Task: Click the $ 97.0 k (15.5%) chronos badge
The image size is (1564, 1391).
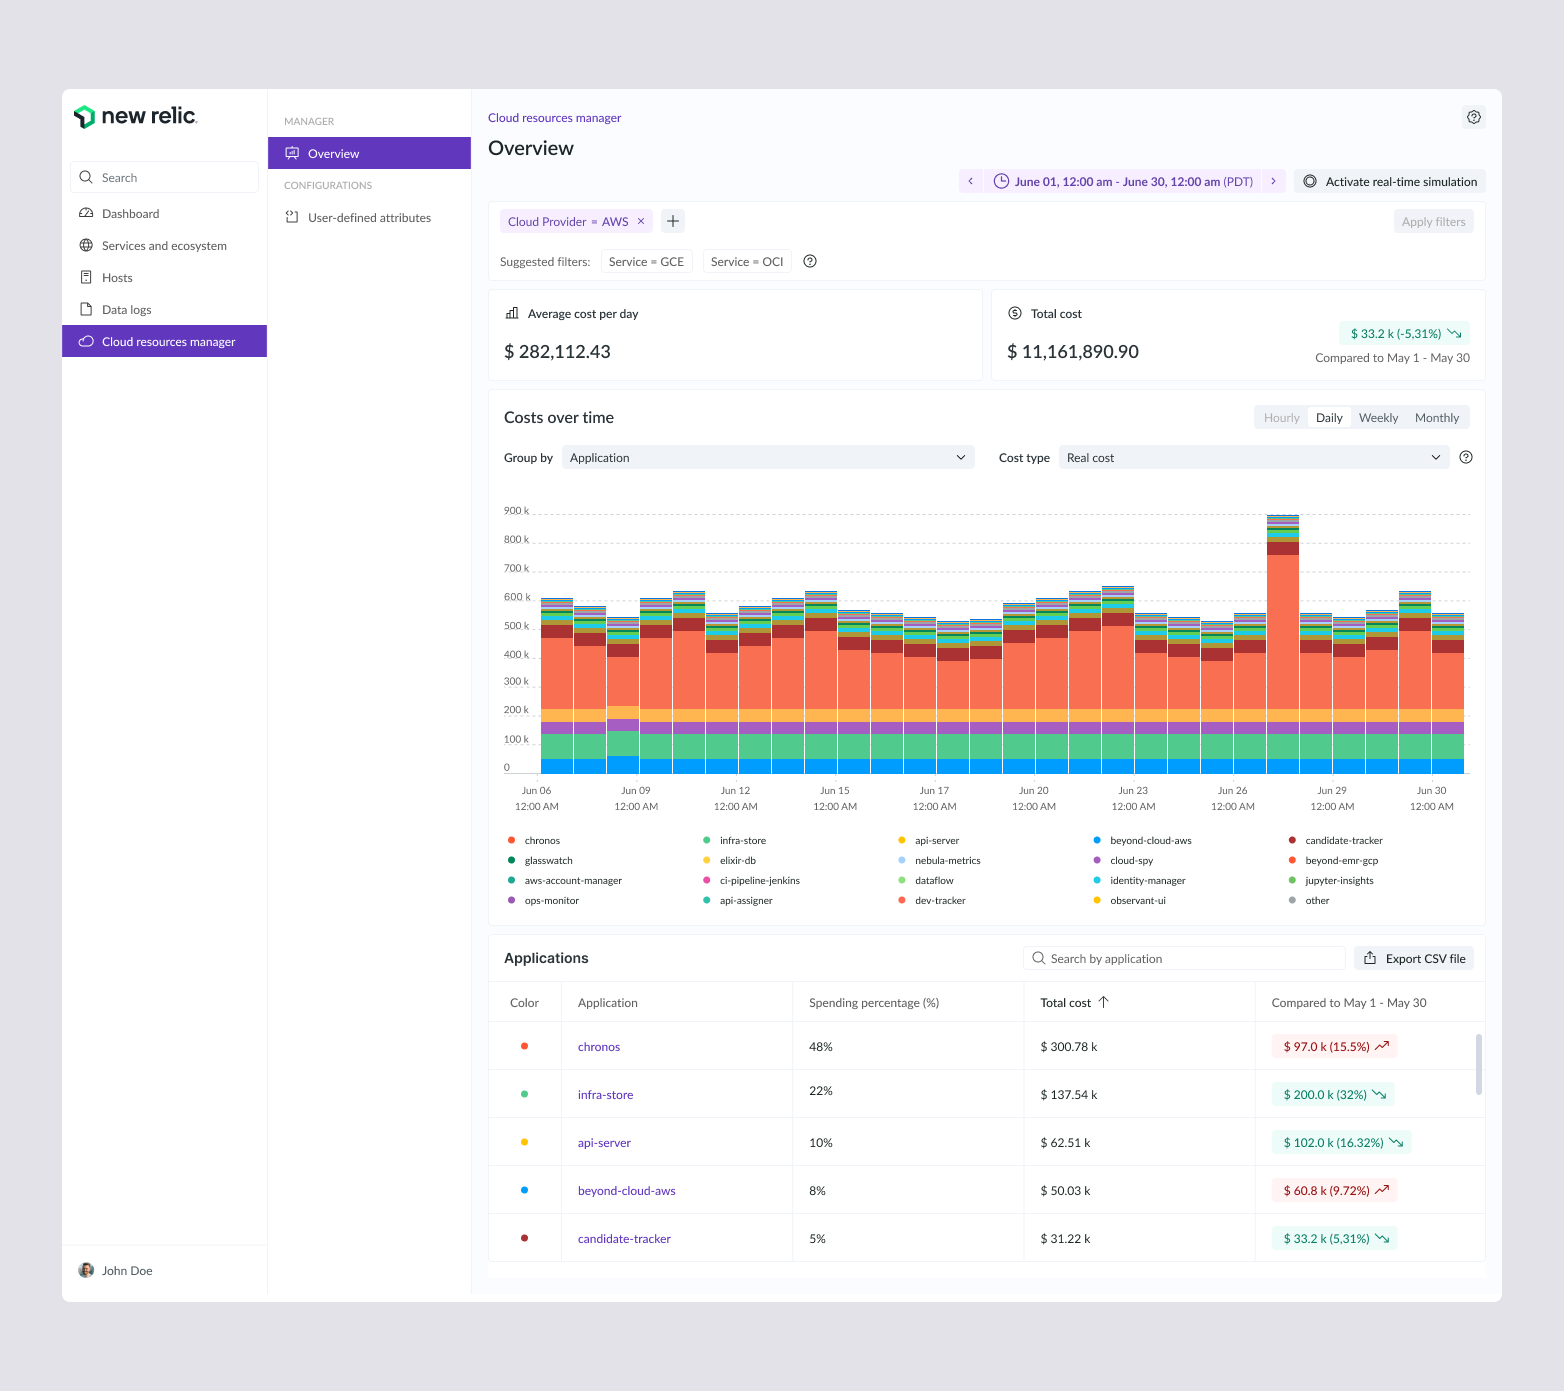Action: click(1335, 1046)
